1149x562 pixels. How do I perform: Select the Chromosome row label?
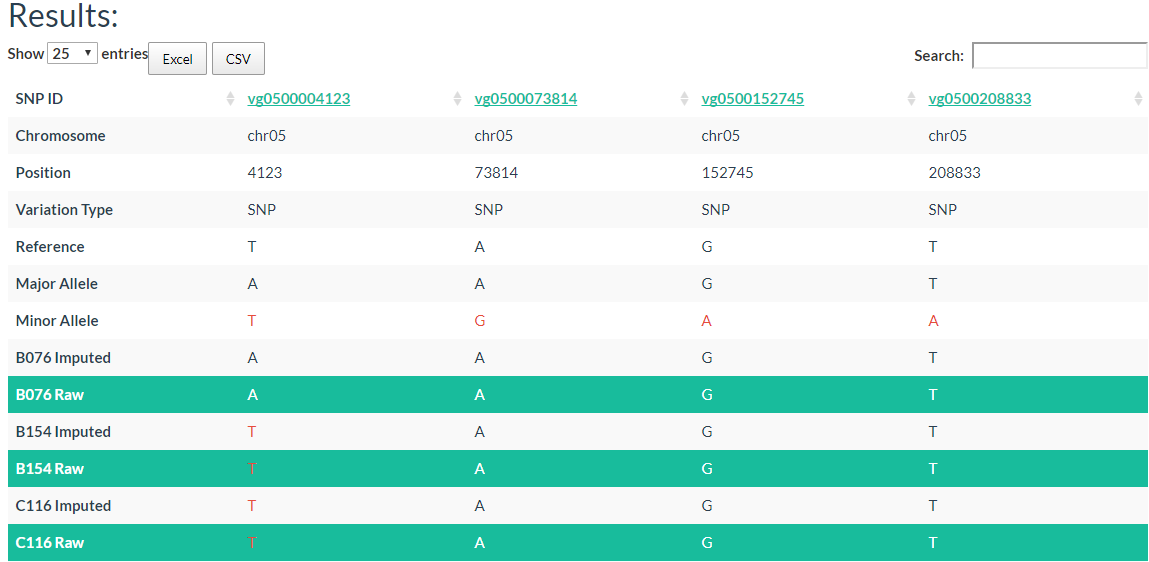(60, 136)
